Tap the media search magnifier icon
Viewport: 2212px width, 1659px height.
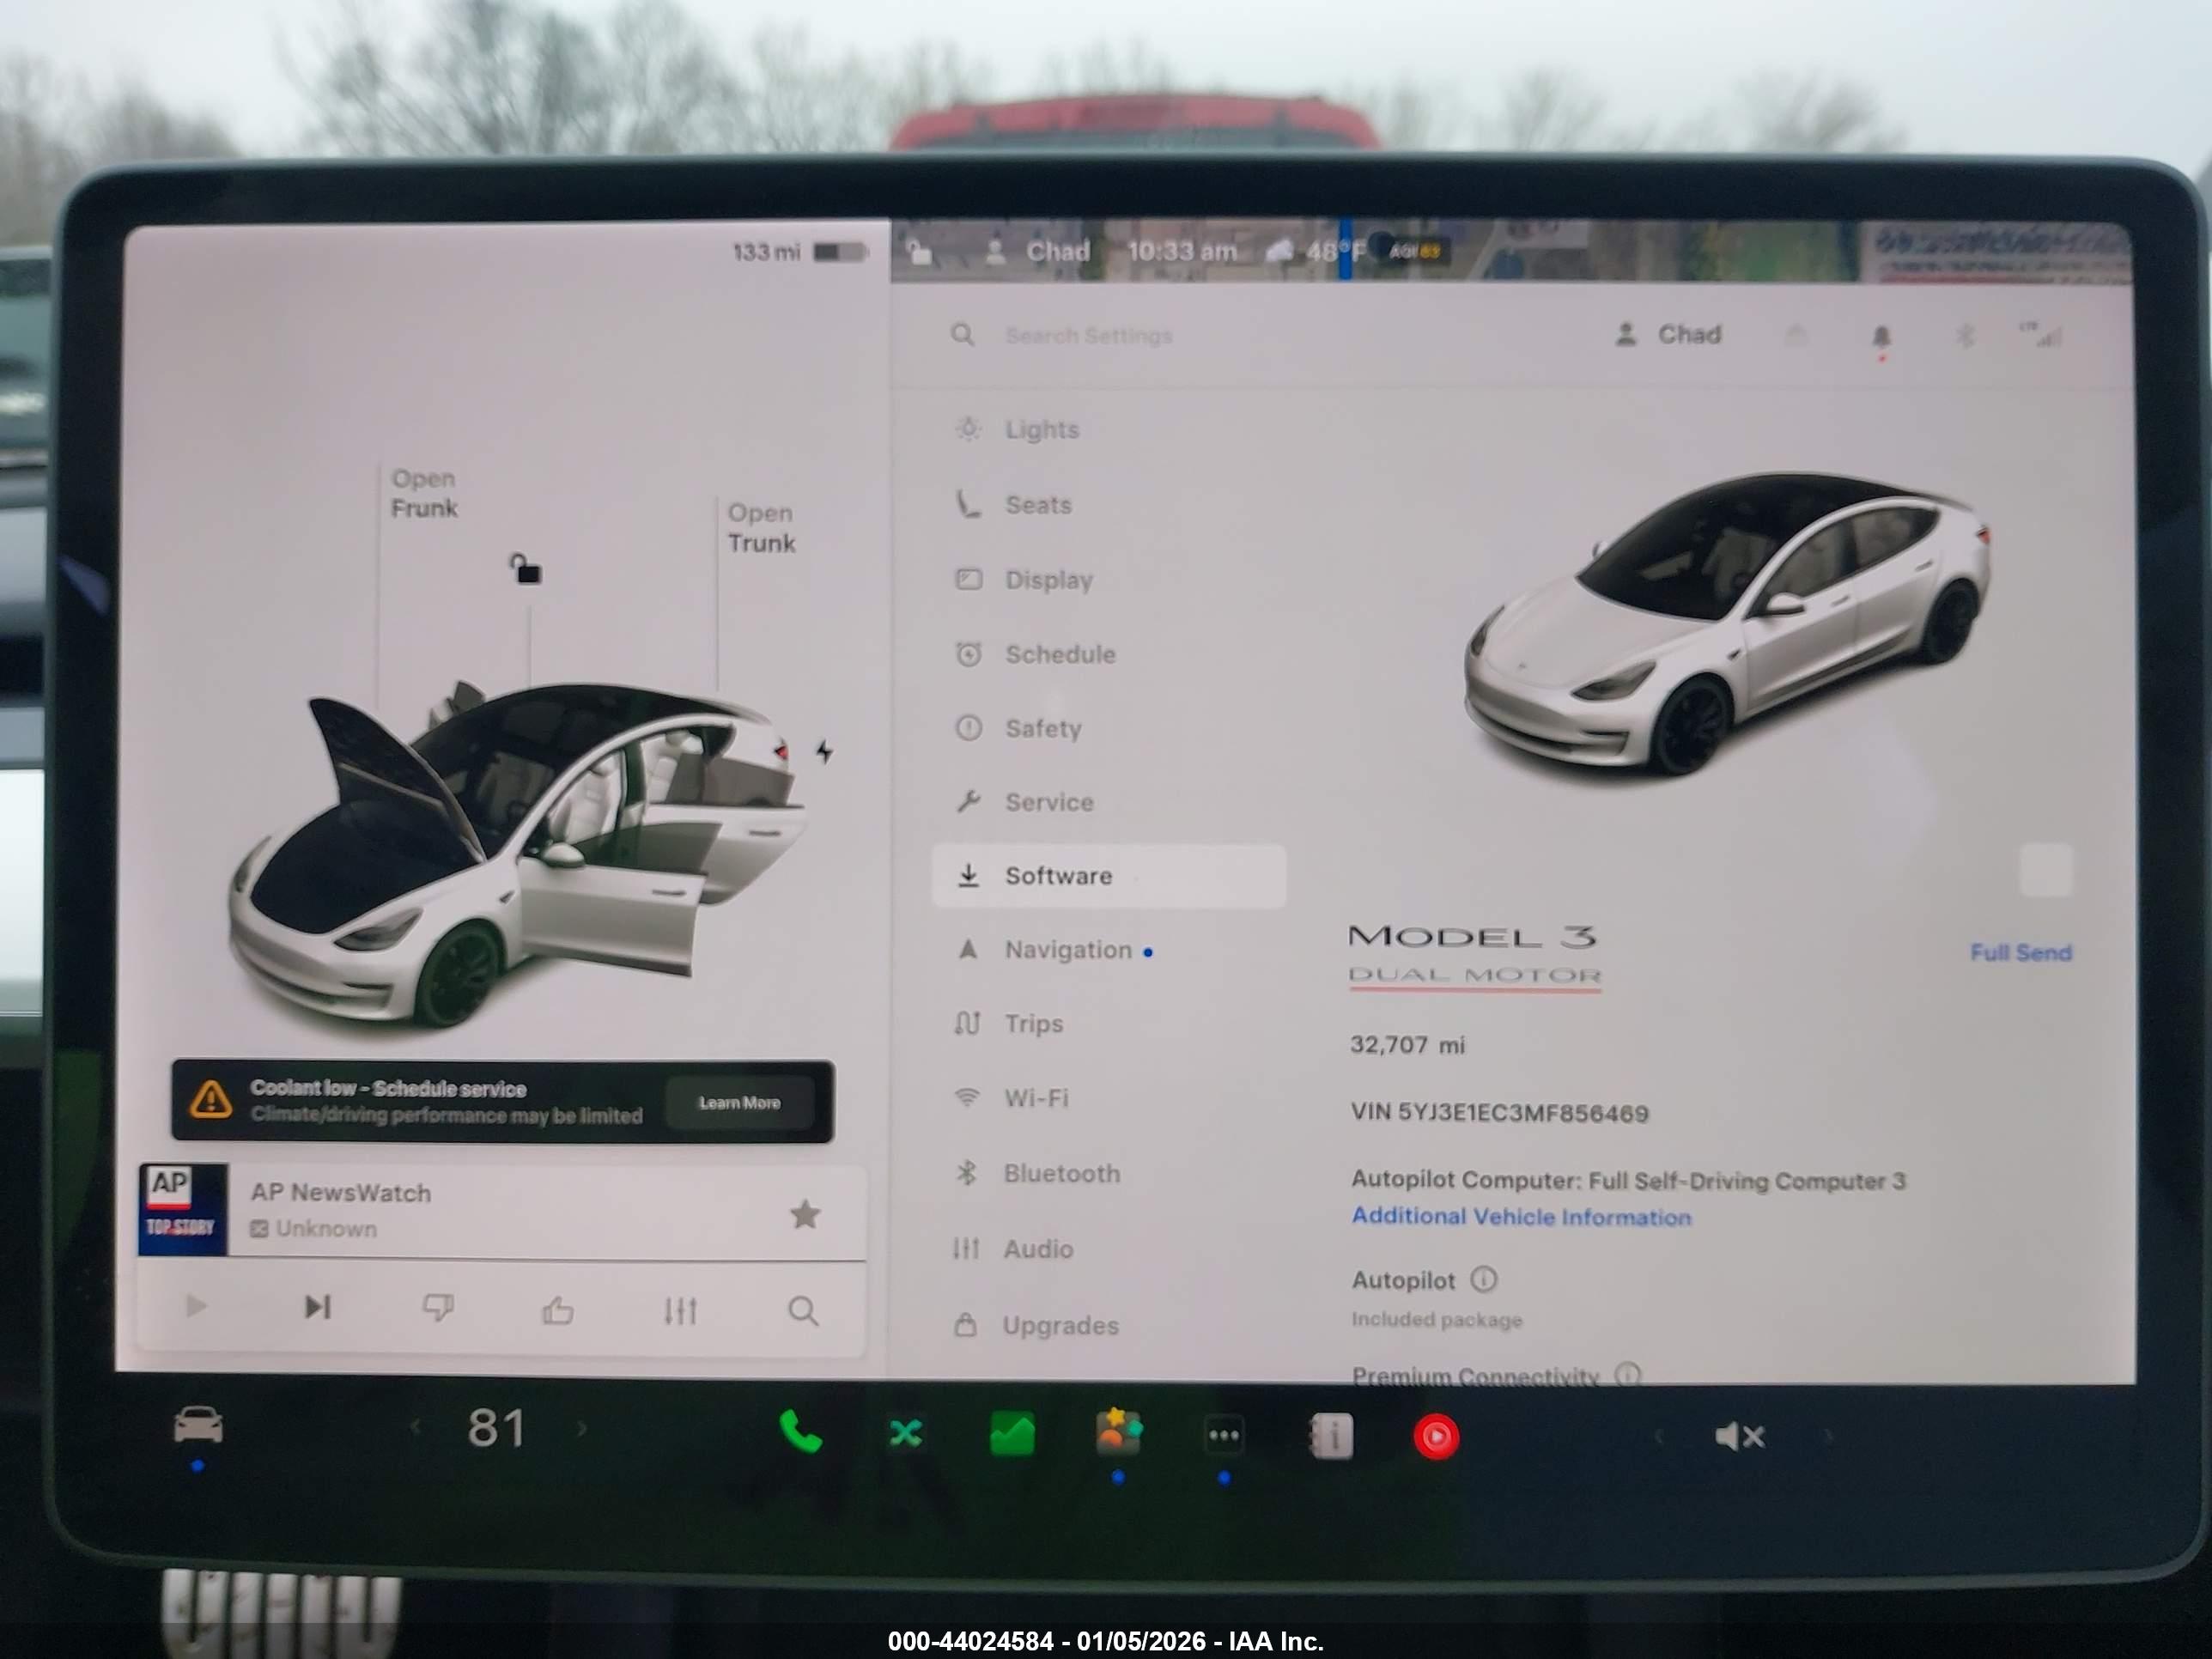pyautogui.click(x=803, y=1311)
